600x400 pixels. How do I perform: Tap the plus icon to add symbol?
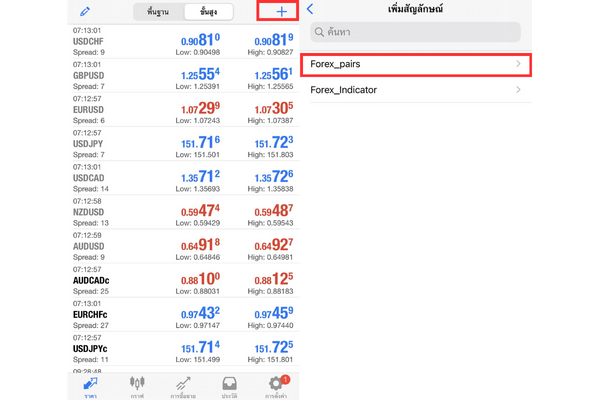[x=282, y=12]
